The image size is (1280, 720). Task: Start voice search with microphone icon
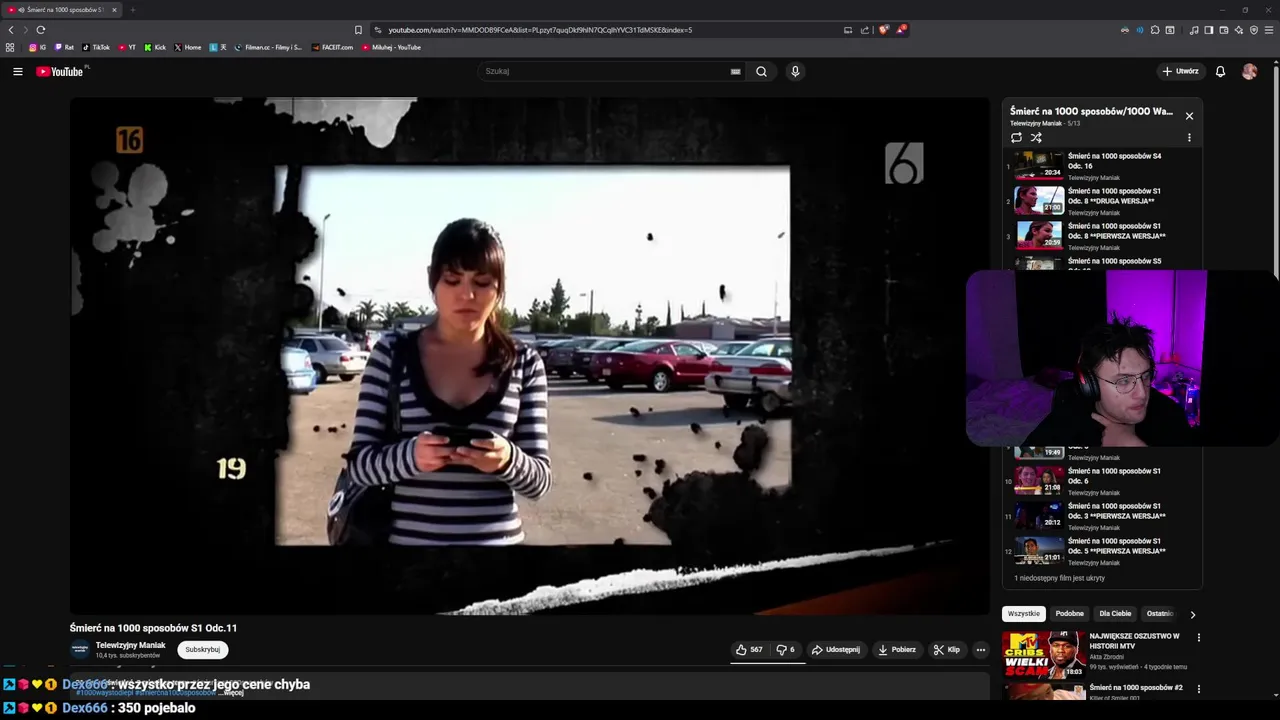(x=795, y=71)
